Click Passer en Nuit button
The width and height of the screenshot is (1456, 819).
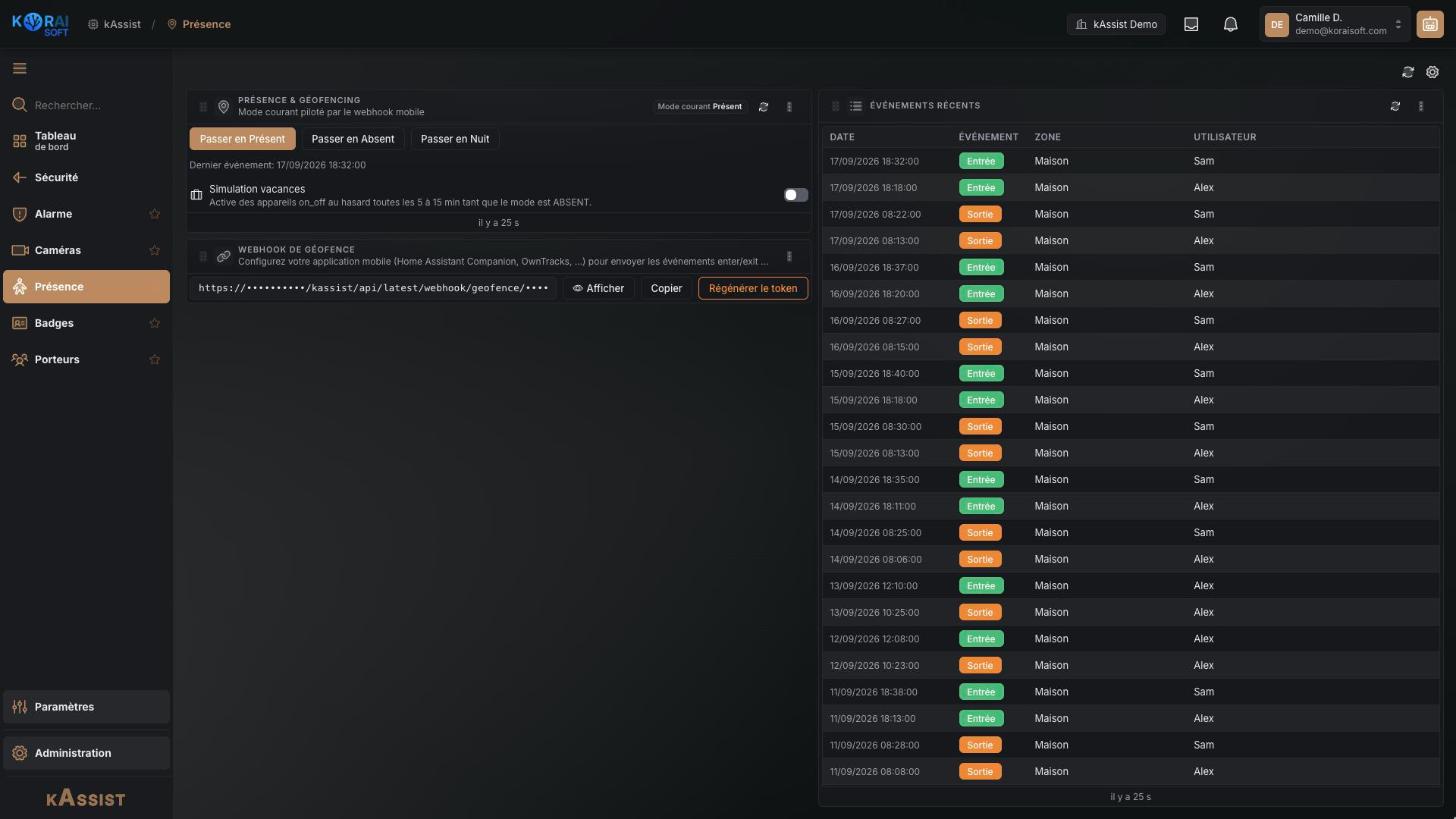coord(455,139)
